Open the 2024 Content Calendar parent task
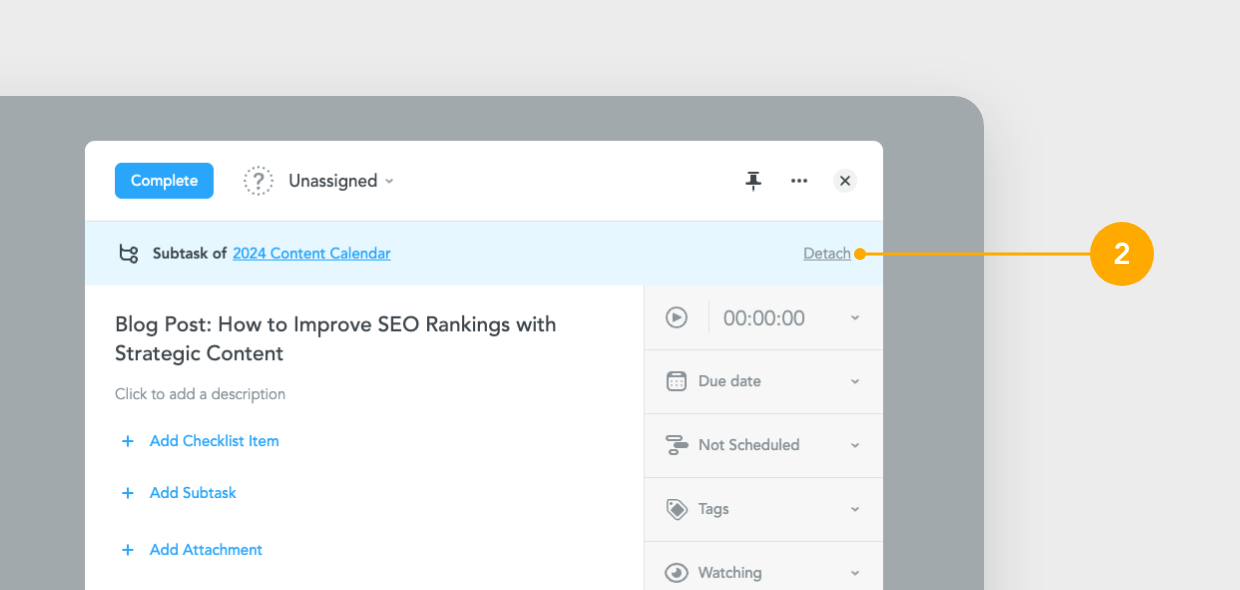This screenshot has height=590, width=1240. 311,253
